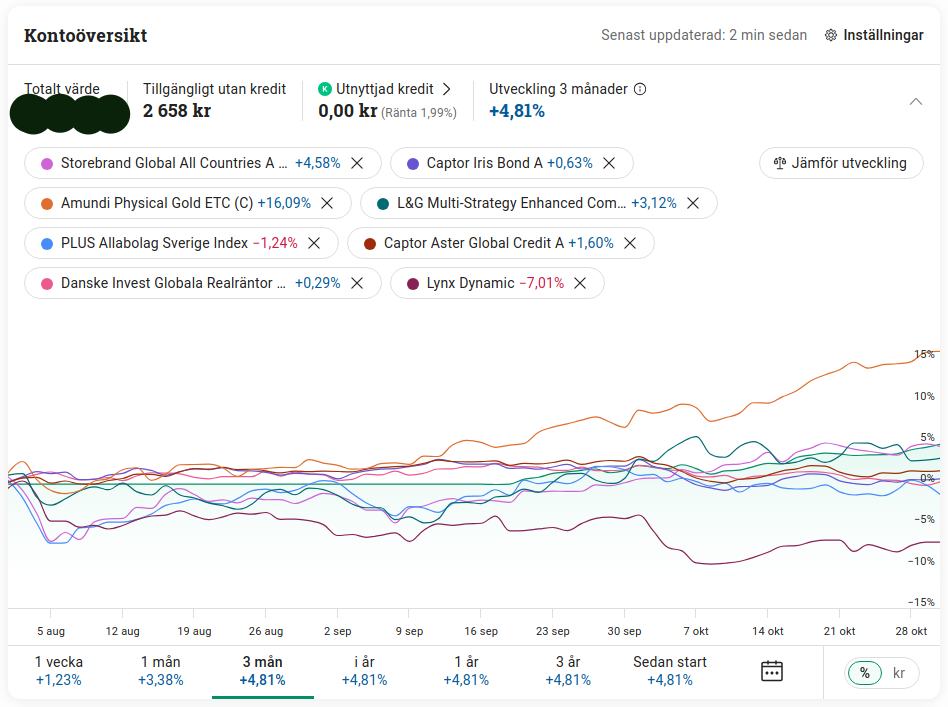This screenshot has width=948, height=707.
Task: Open the calendar date picker icon
Action: point(771,671)
